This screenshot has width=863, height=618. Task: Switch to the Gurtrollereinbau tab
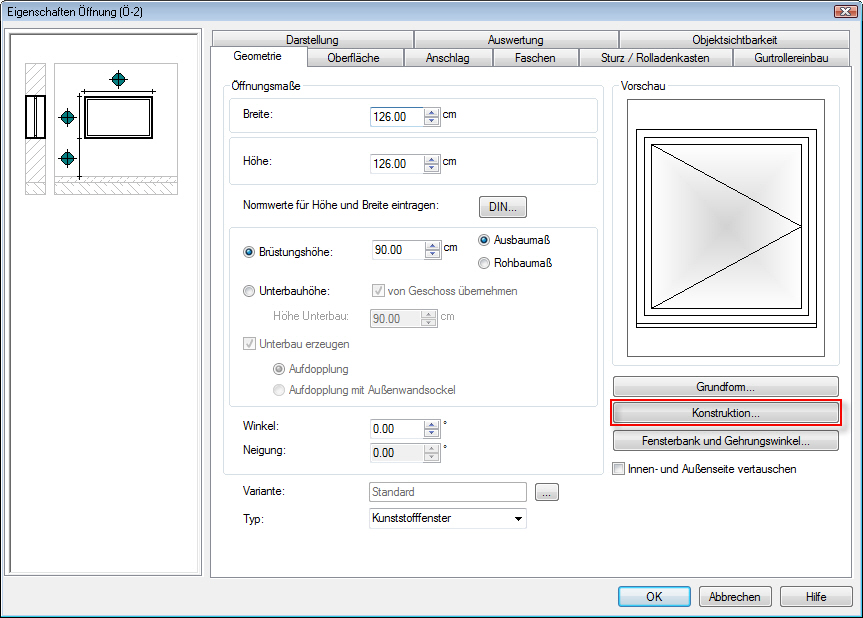click(791, 58)
